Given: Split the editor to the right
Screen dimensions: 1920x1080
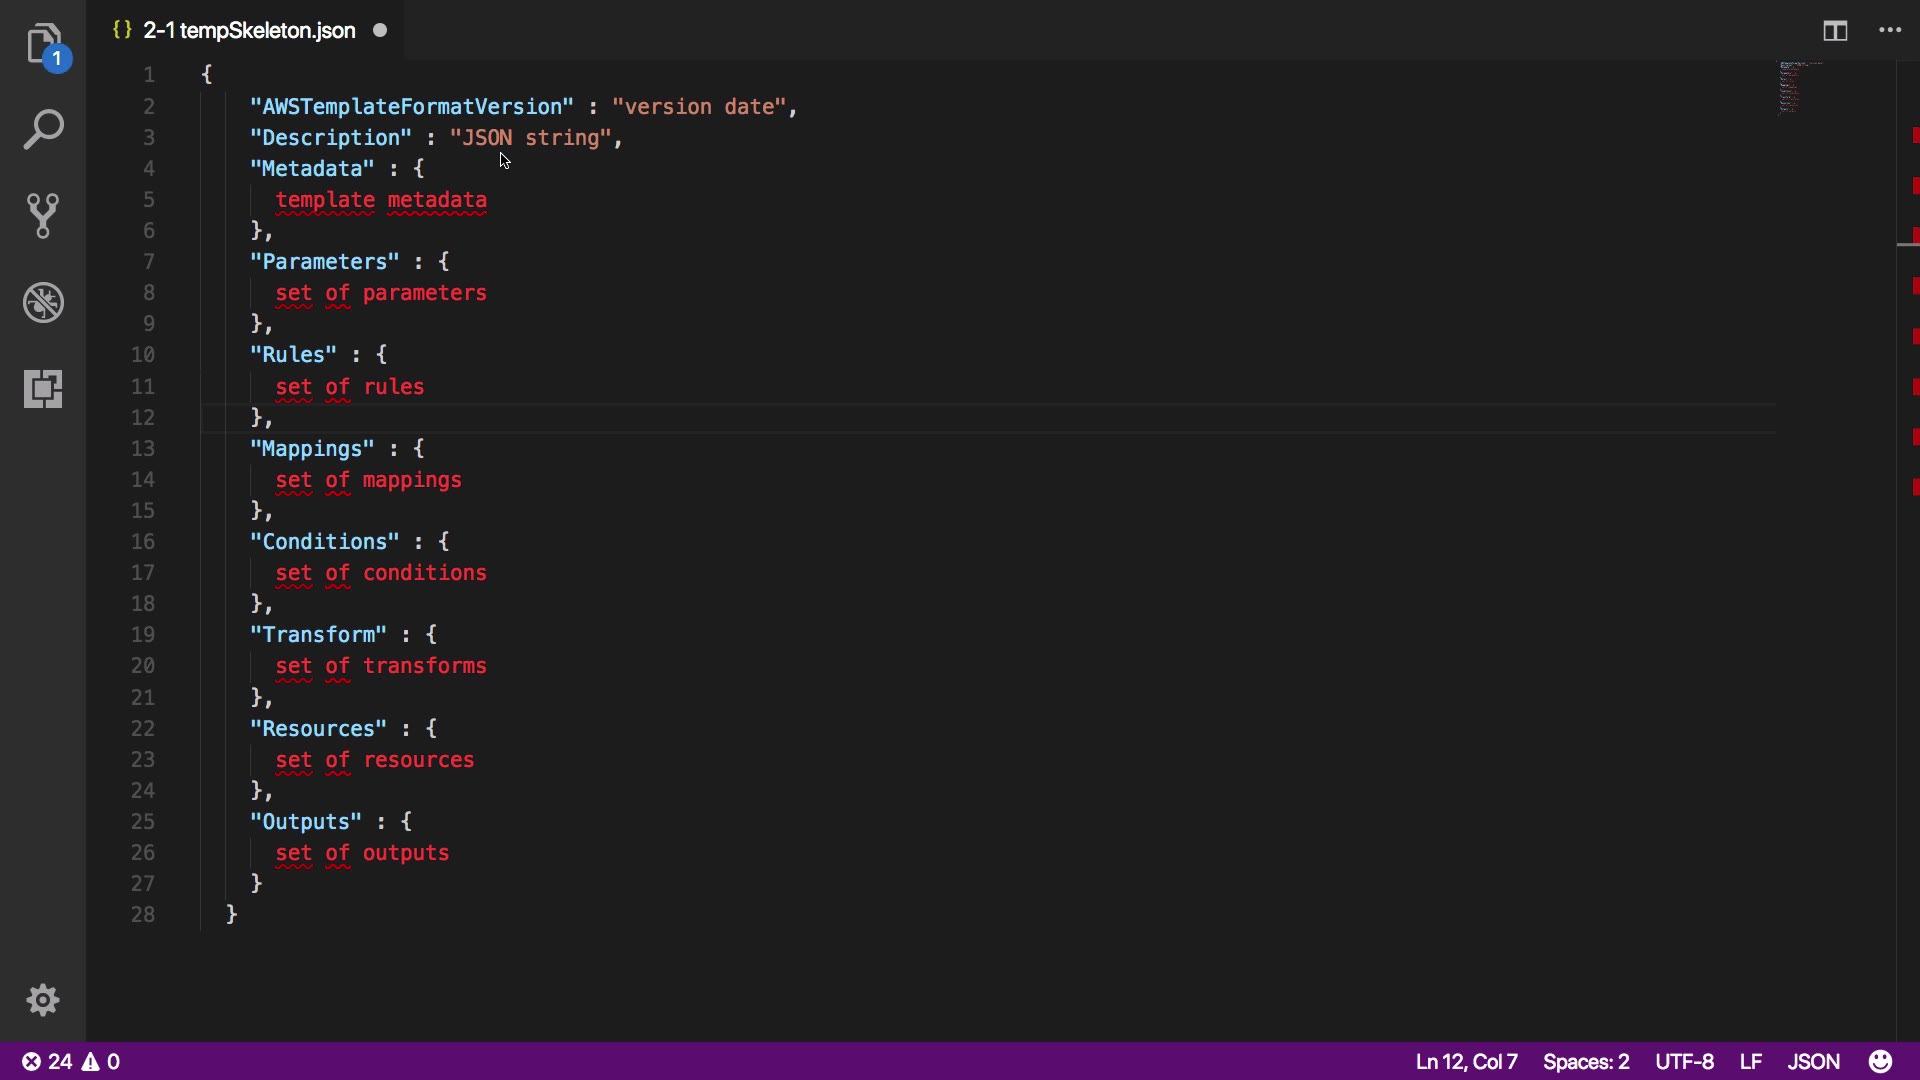Looking at the screenshot, I should [x=1835, y=31].
